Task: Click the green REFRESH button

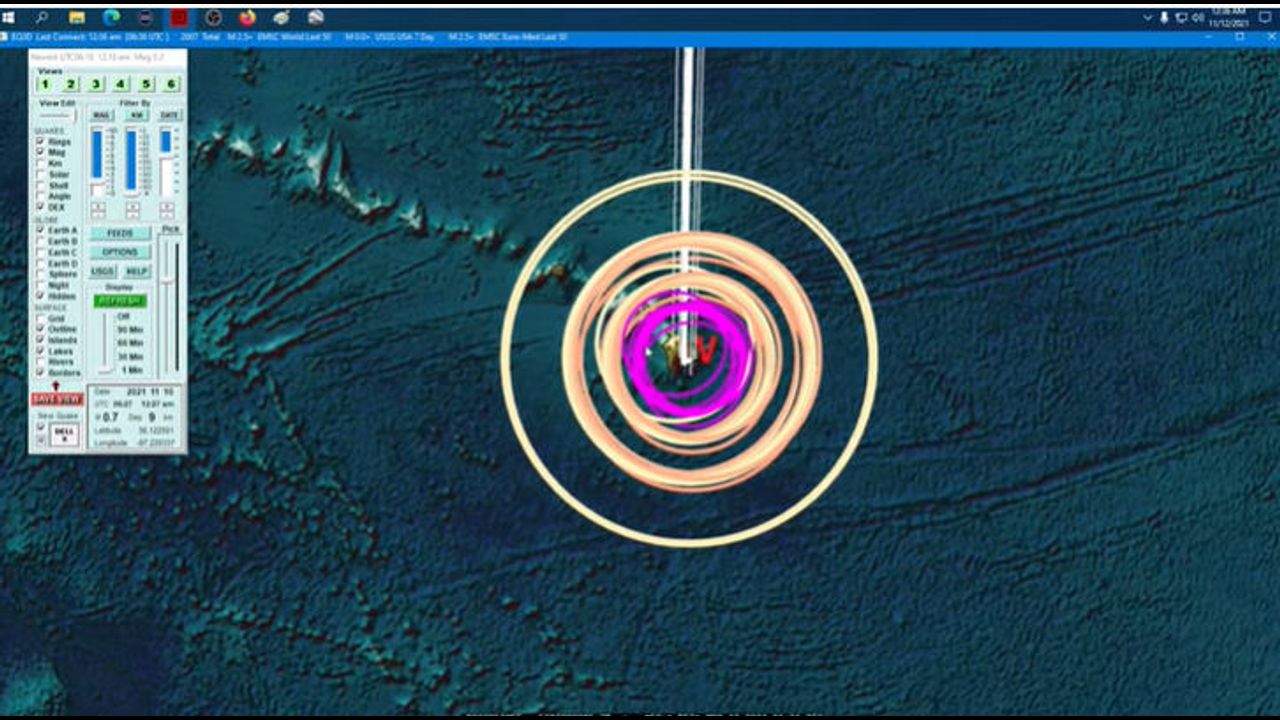Action: coord(120,300)
